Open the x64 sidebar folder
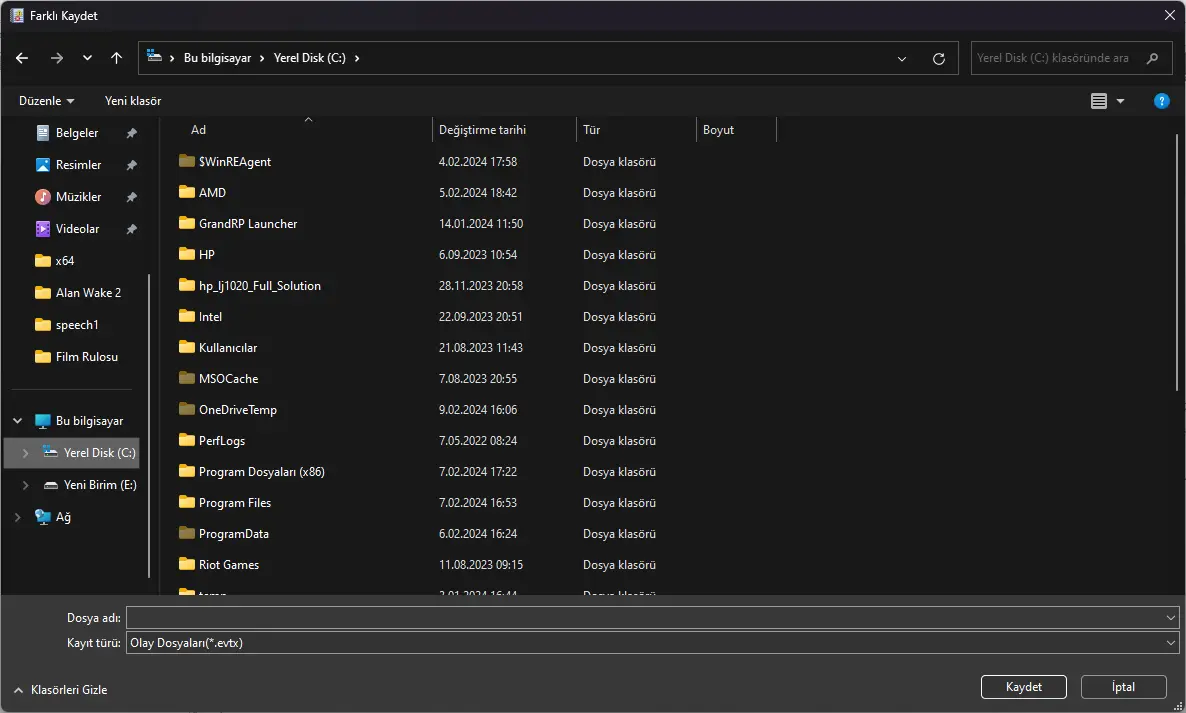This screenshot has width=1186, height=713. [x=65, y=261]
